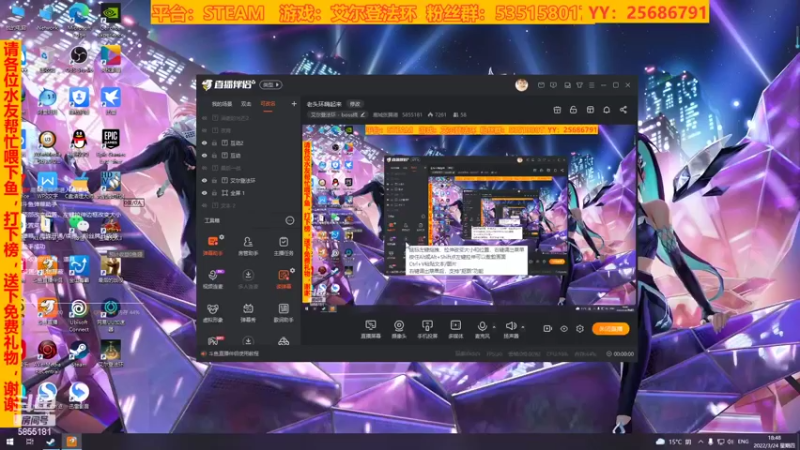This screenshot has height=450, width=800.
Task: Toggle the lock on the 直播 source
Action: [x=214, y=156]
